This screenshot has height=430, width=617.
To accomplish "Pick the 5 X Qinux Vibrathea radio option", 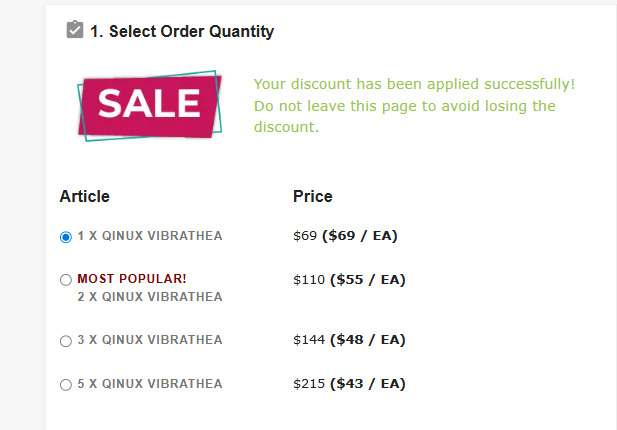I will click(x=66, y=384).
